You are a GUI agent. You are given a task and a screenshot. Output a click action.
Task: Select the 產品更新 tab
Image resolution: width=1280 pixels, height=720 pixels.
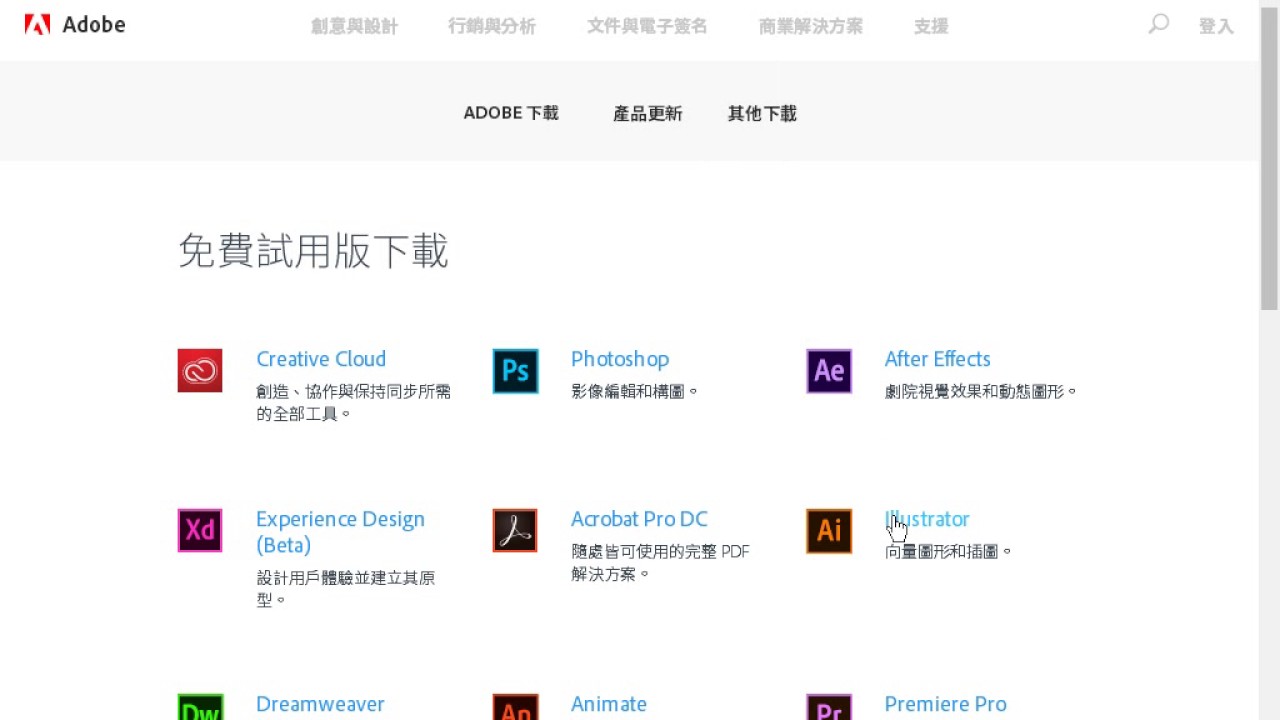[x=647, y=113]
